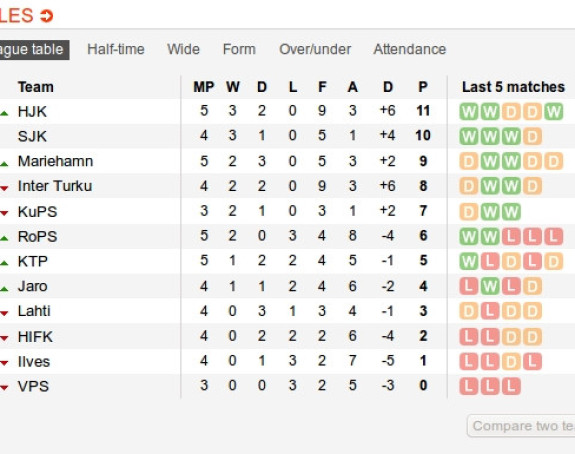Open the SJK team link
The image size is (575, 454).
click(32, 136)
